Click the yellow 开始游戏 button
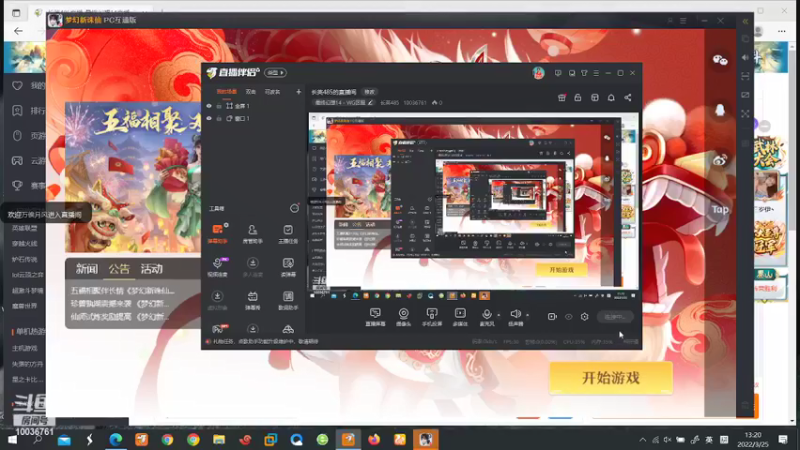 611,378
